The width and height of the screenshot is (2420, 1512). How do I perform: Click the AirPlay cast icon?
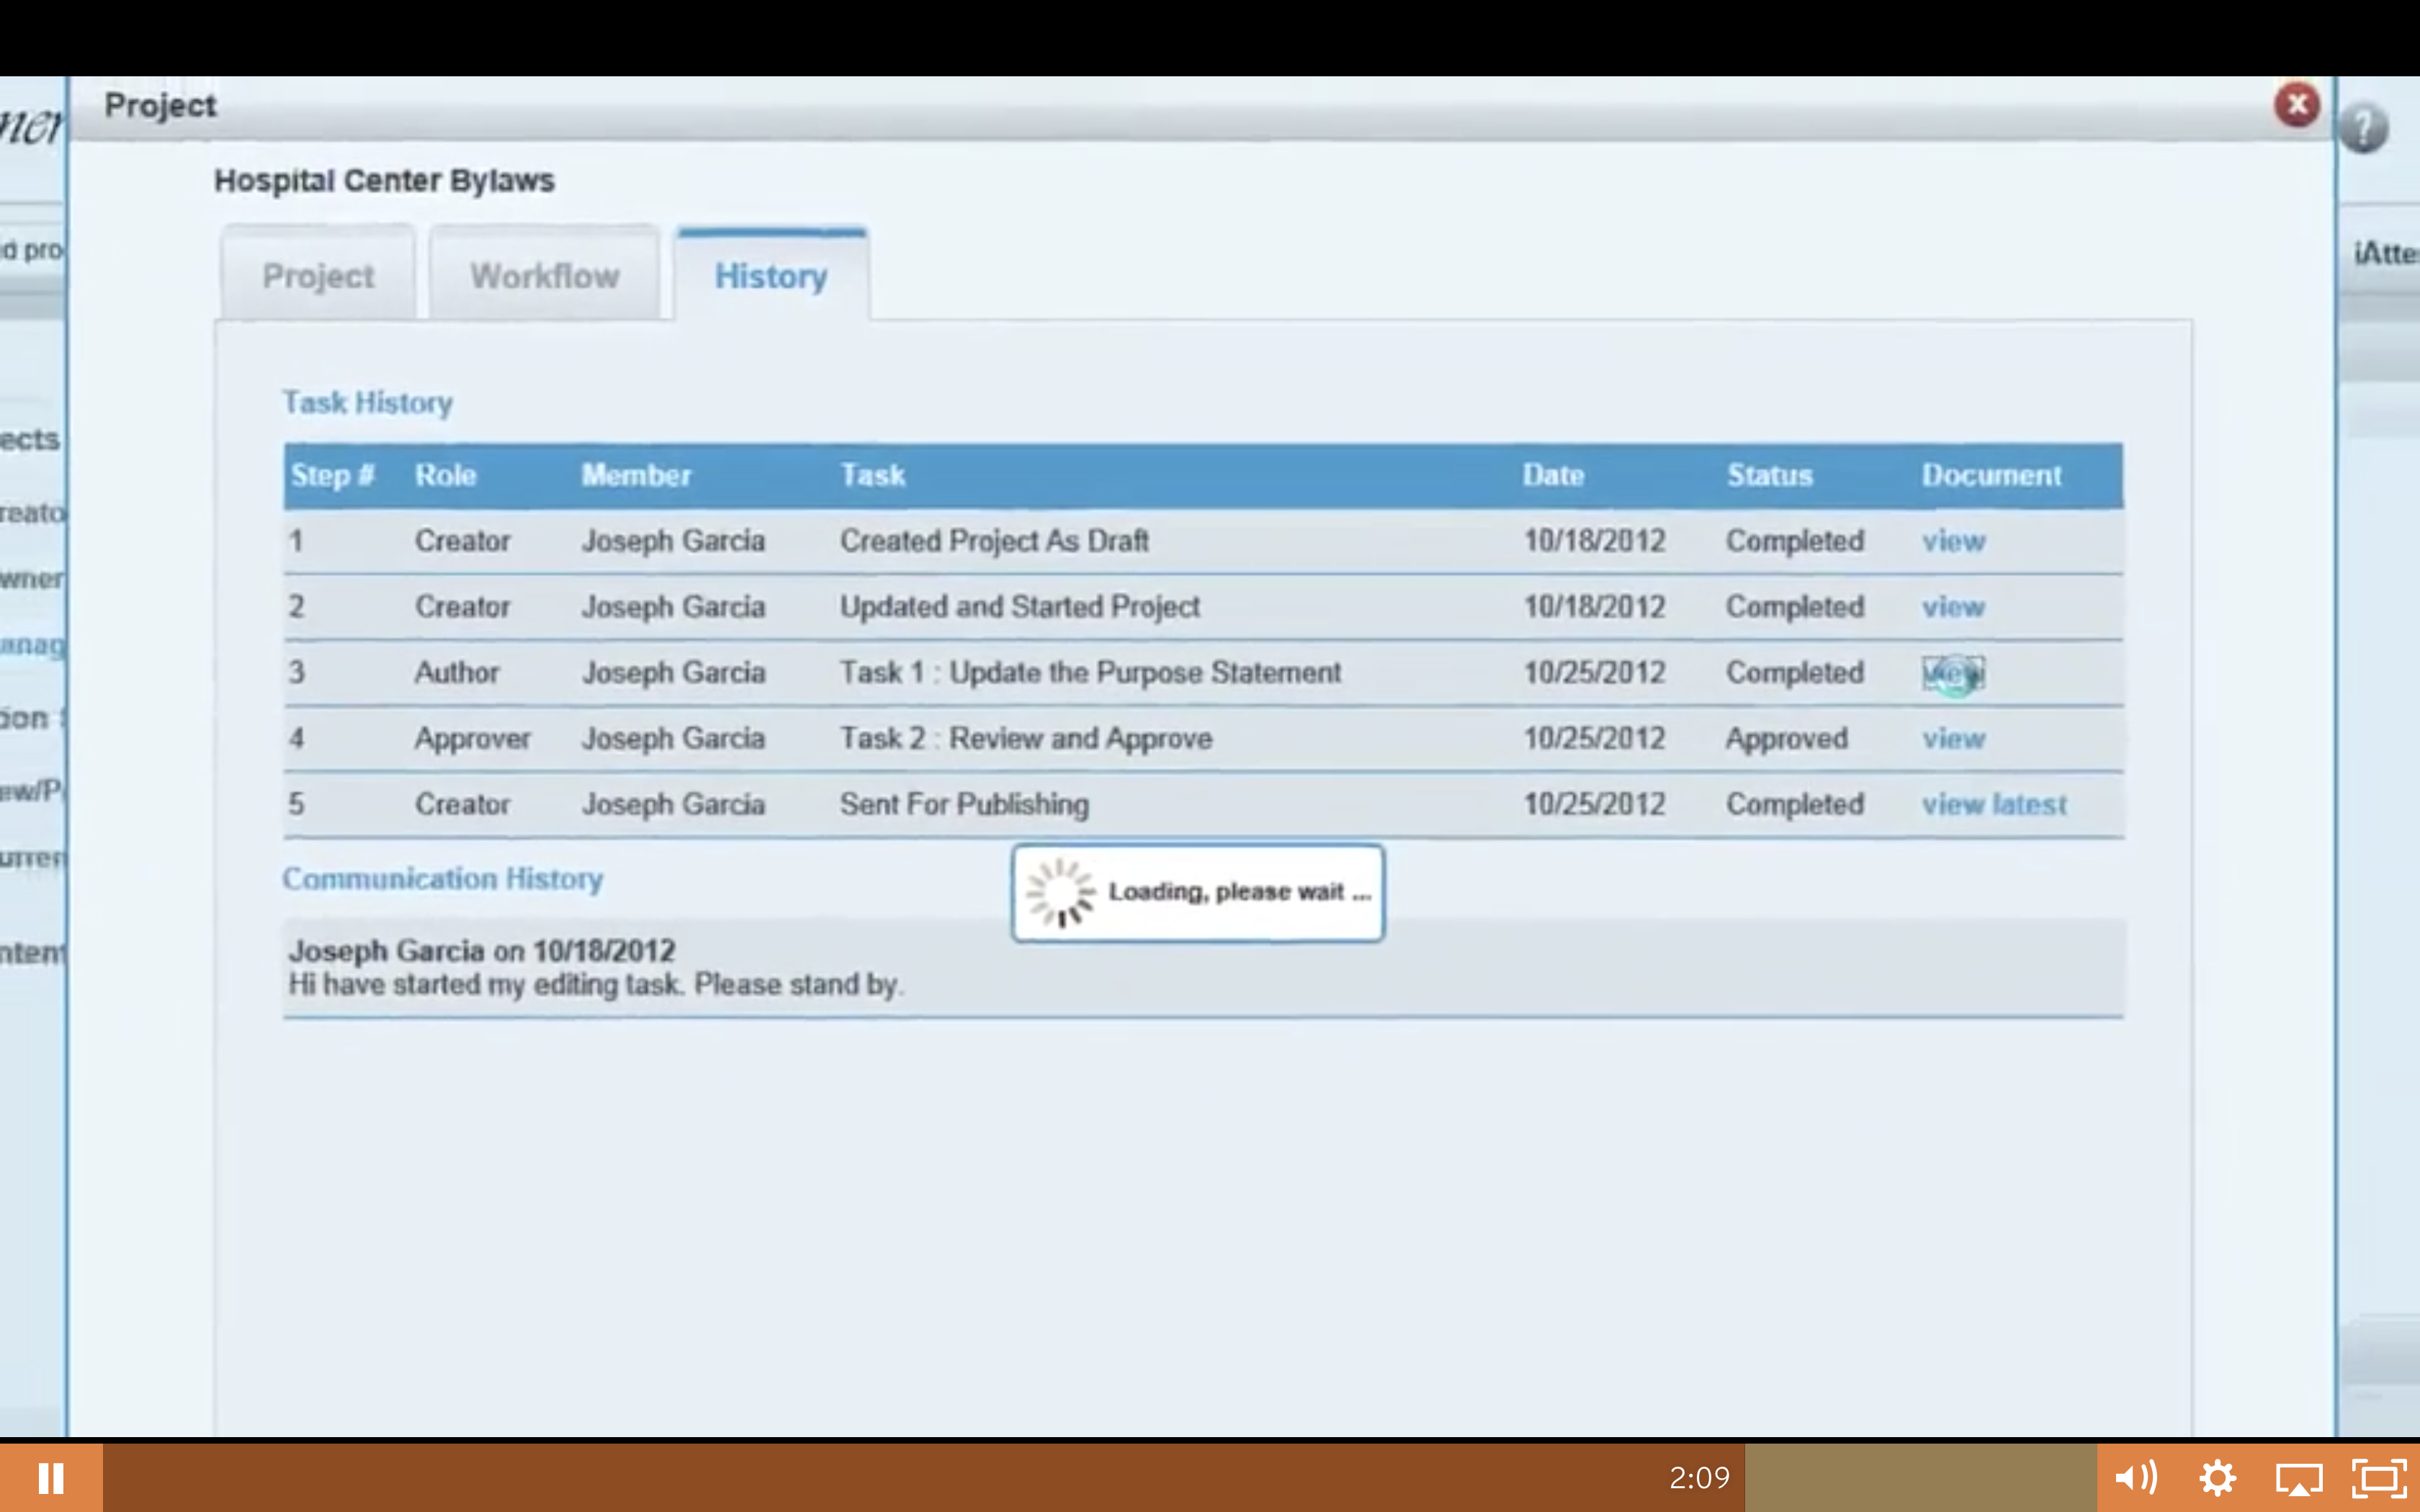pyautogui.click(x=2298, y=1478)
